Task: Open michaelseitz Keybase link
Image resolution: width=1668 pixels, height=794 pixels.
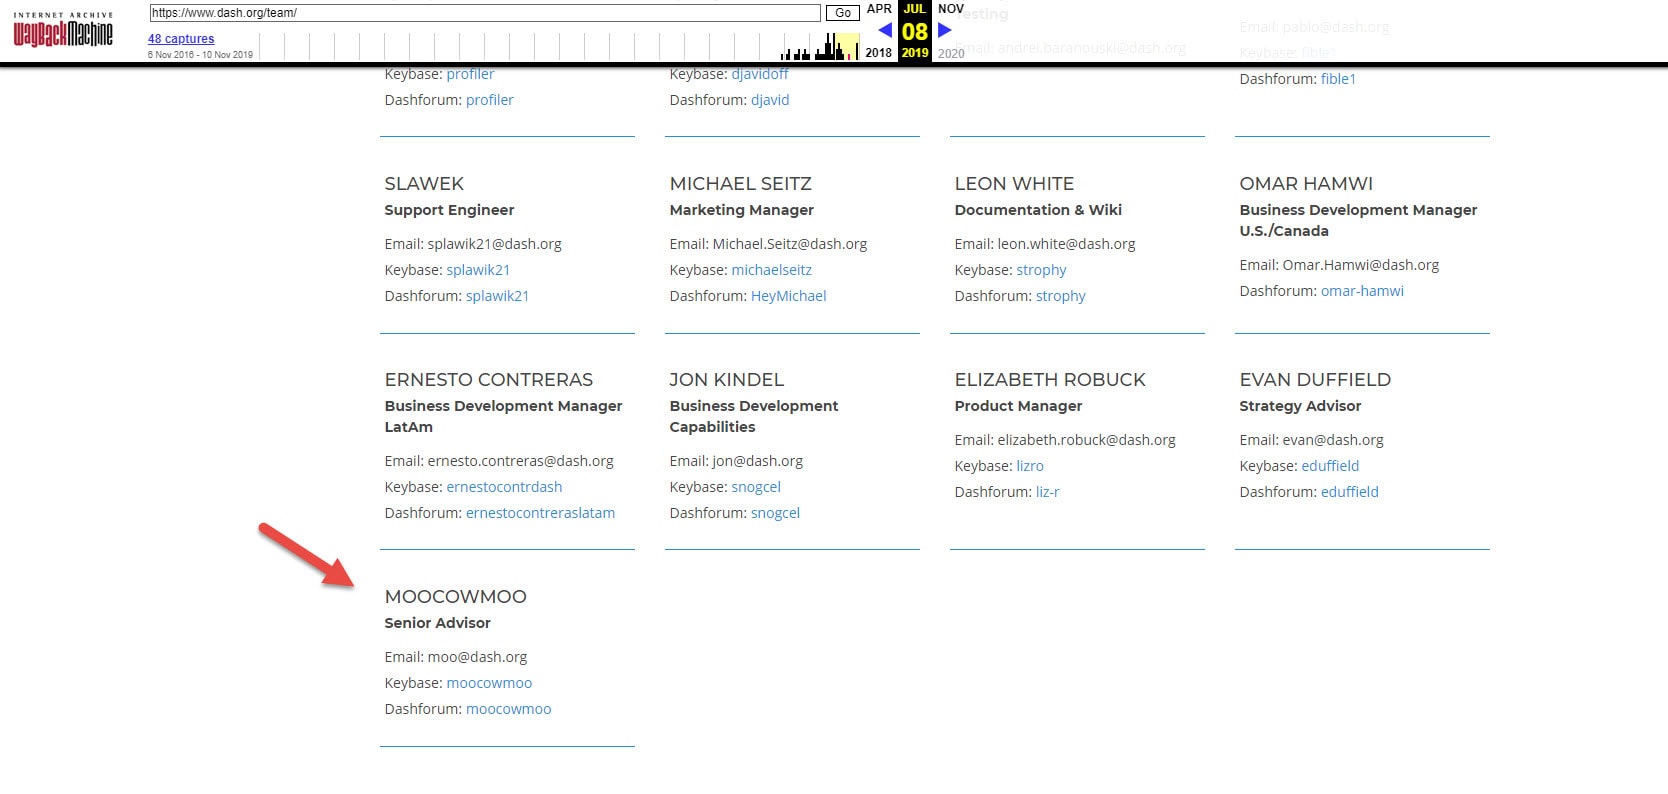Action: (x=771, y=270)
